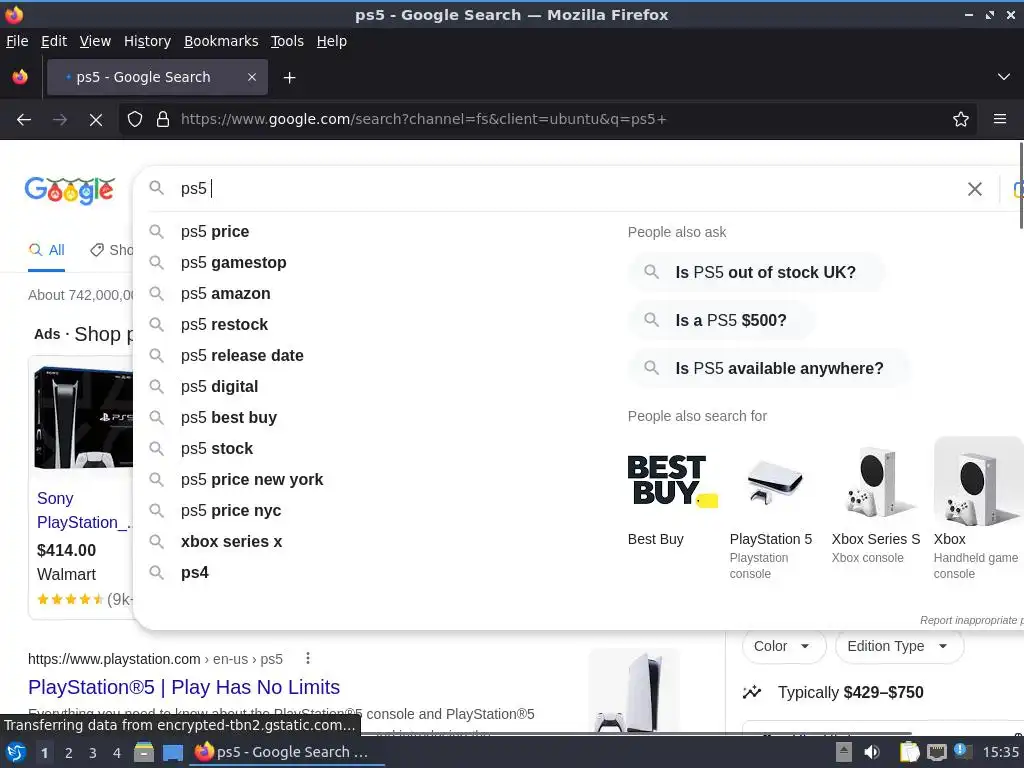This screenshot has height=768, width=1024.
Task: Open the Edit menu
Action: pyautogui.click(x=54, y=41)
